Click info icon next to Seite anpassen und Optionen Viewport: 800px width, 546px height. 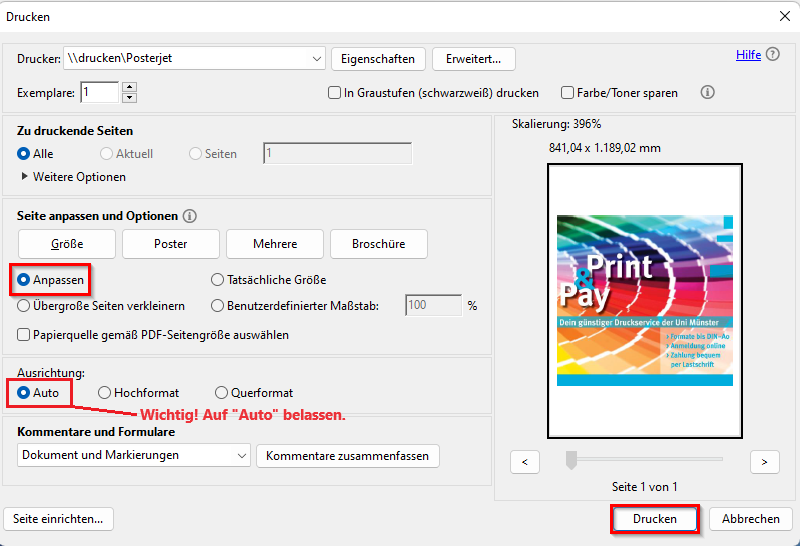(190, 216)
